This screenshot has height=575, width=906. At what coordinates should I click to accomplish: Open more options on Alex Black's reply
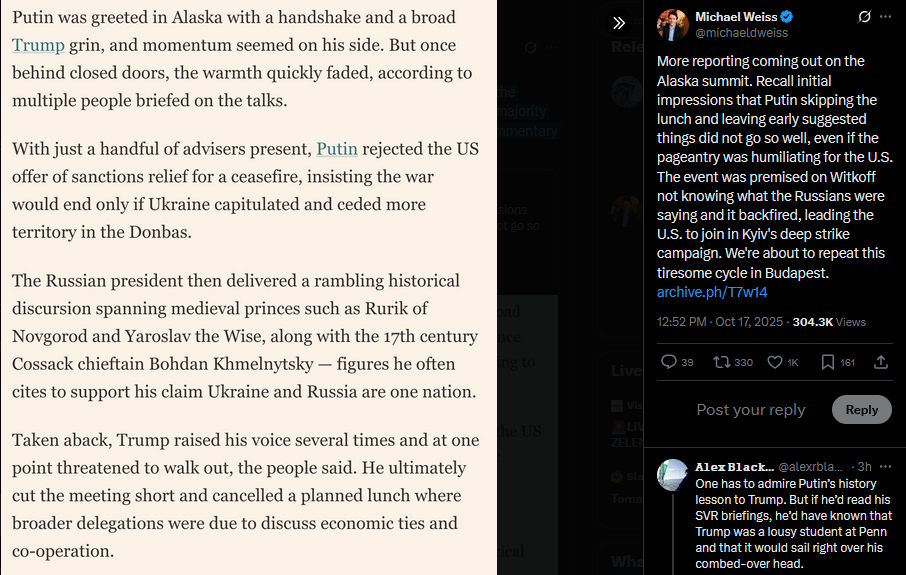pyautogui.click(x=885, y=466)
